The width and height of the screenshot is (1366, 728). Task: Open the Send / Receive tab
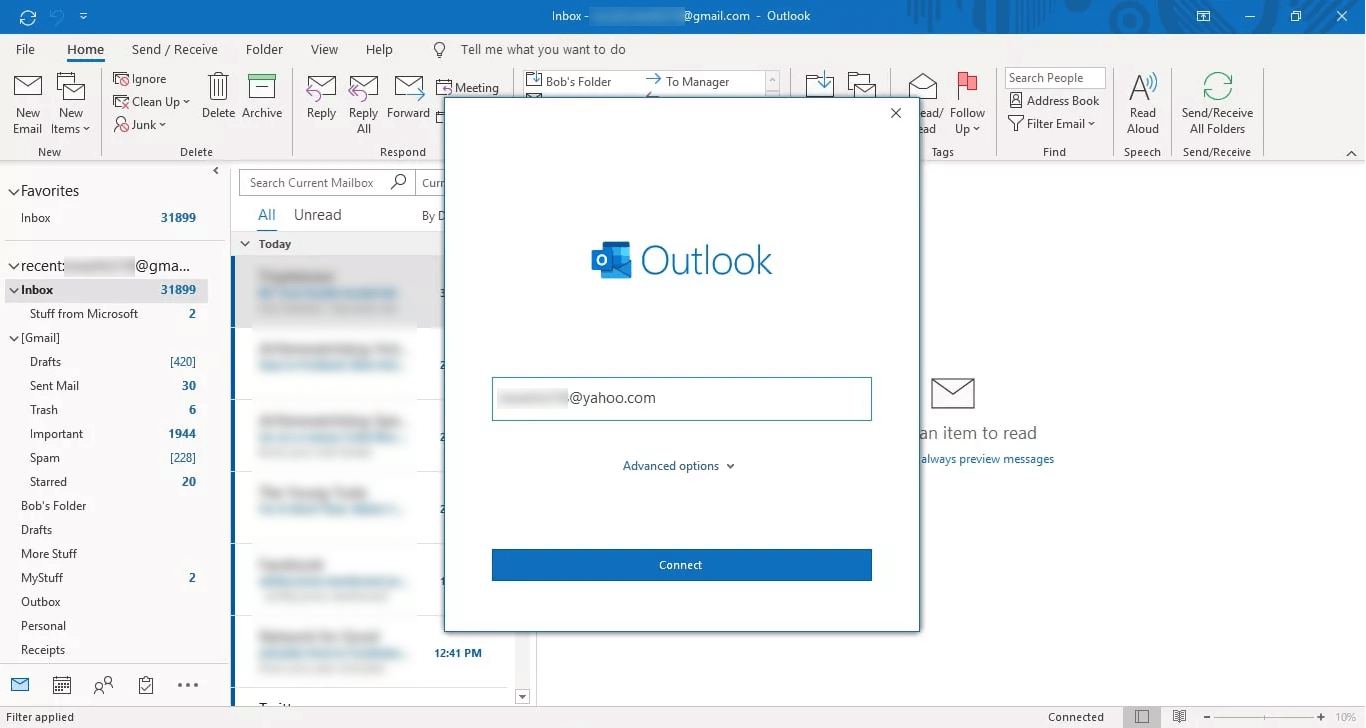174,49
